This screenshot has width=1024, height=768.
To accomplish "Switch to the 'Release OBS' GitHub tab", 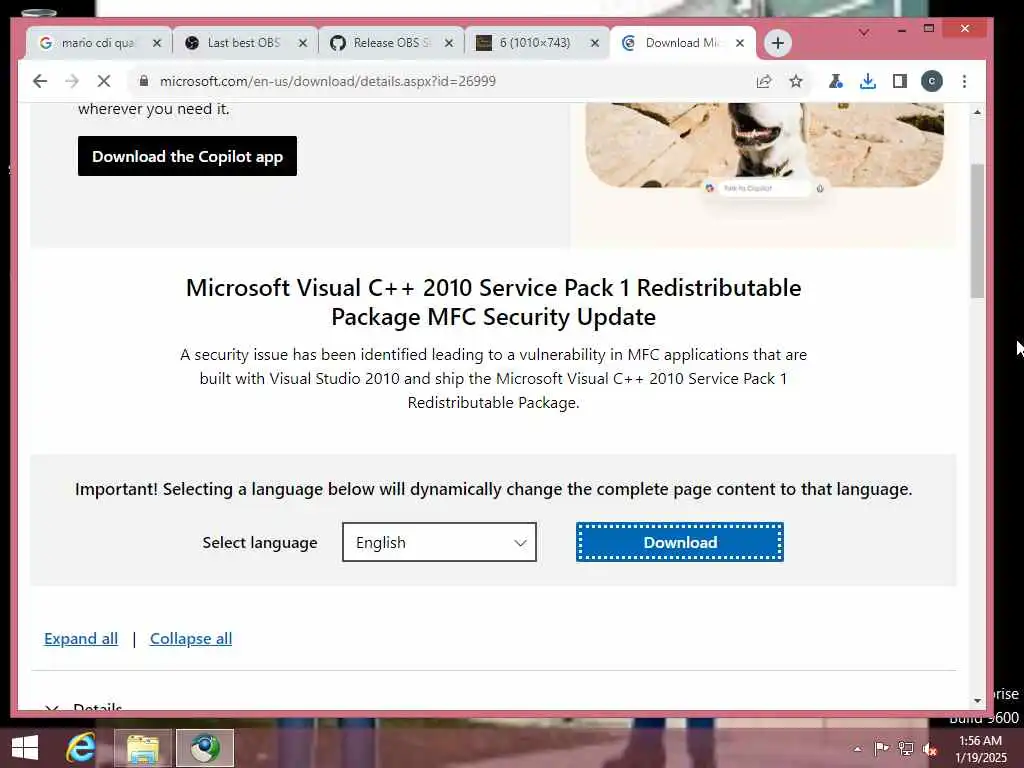I will point(391,43).
